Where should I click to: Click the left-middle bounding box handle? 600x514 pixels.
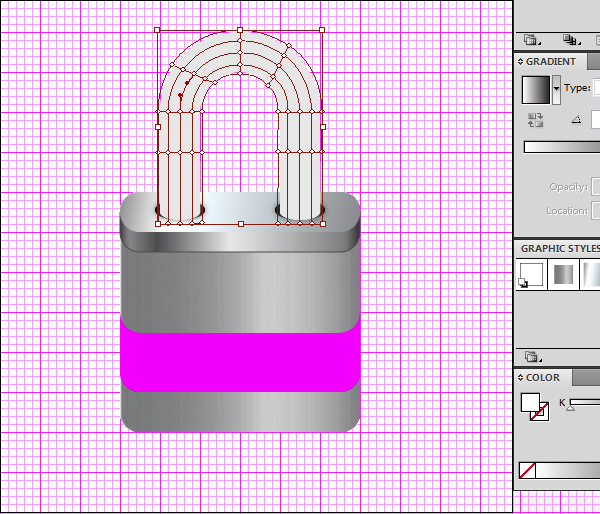coord(158,127)
